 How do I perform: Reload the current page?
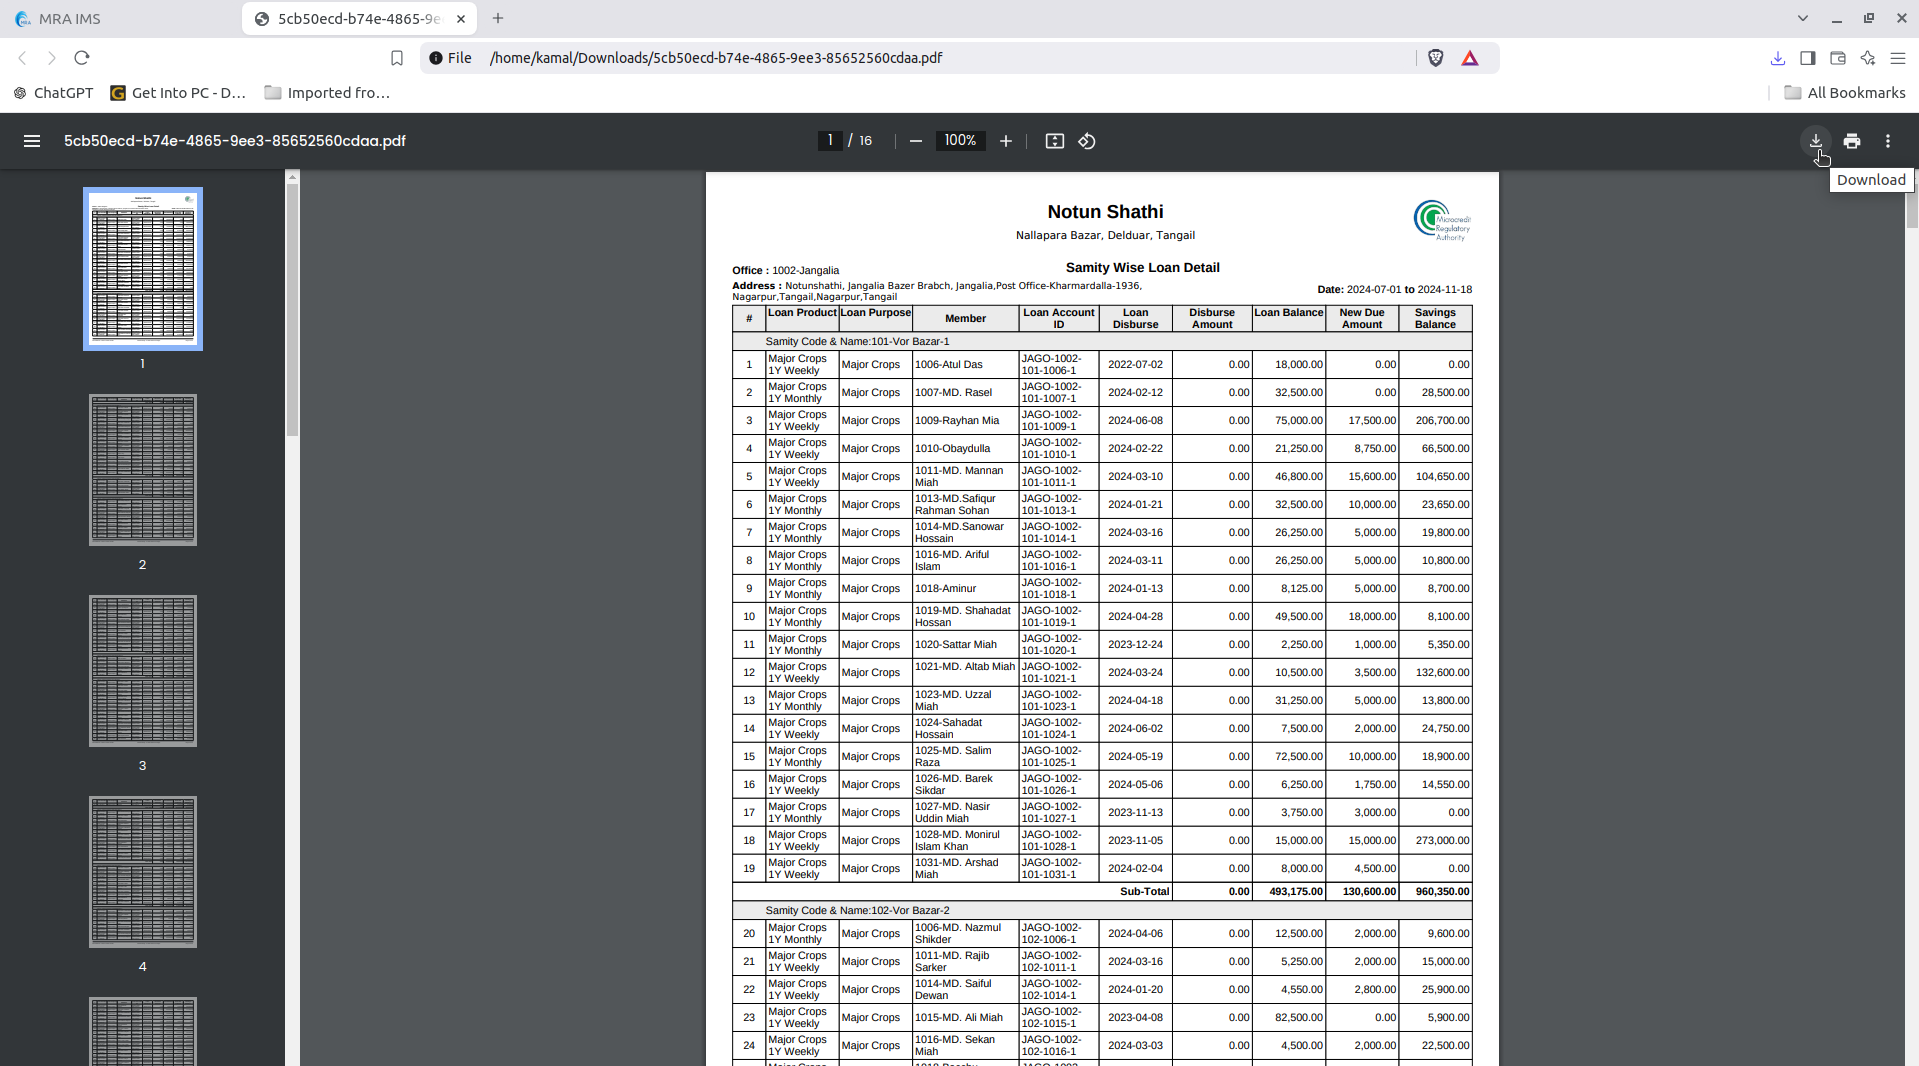[x=82, y=58]
